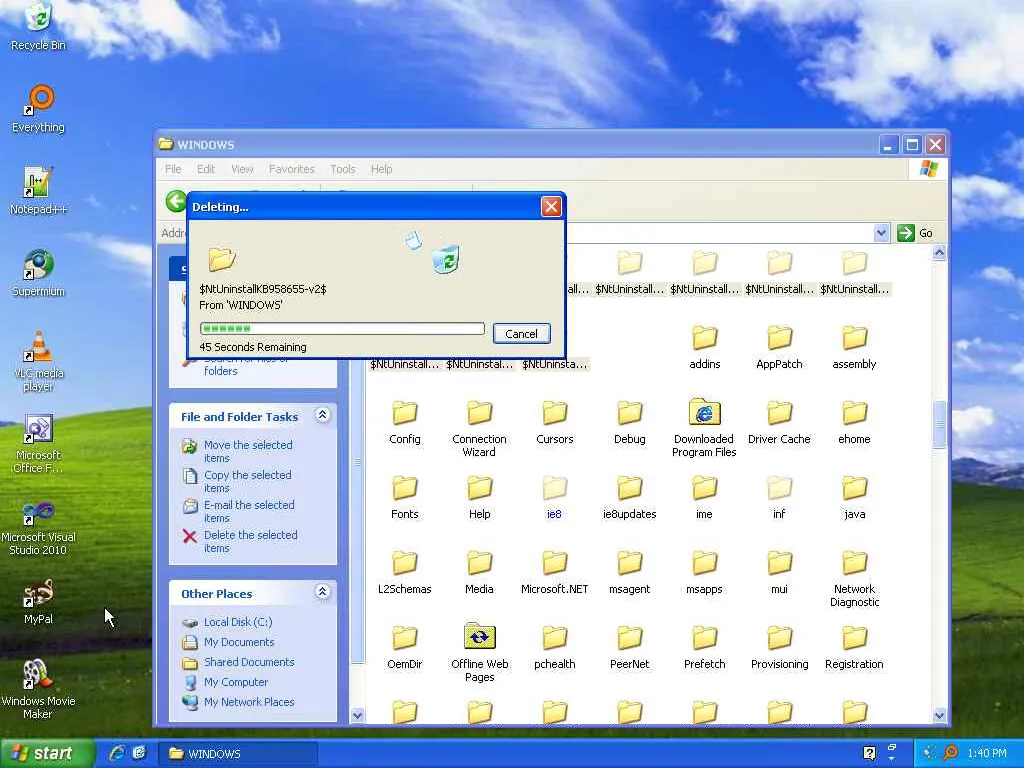
Task: Go to Shared Documents
Action: pos(249,662)
